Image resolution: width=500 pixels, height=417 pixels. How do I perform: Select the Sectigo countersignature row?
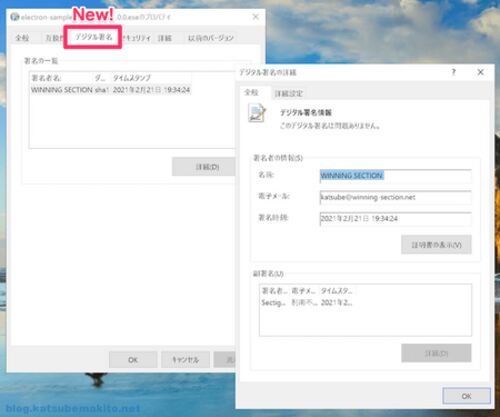click(x=307, y=303)
